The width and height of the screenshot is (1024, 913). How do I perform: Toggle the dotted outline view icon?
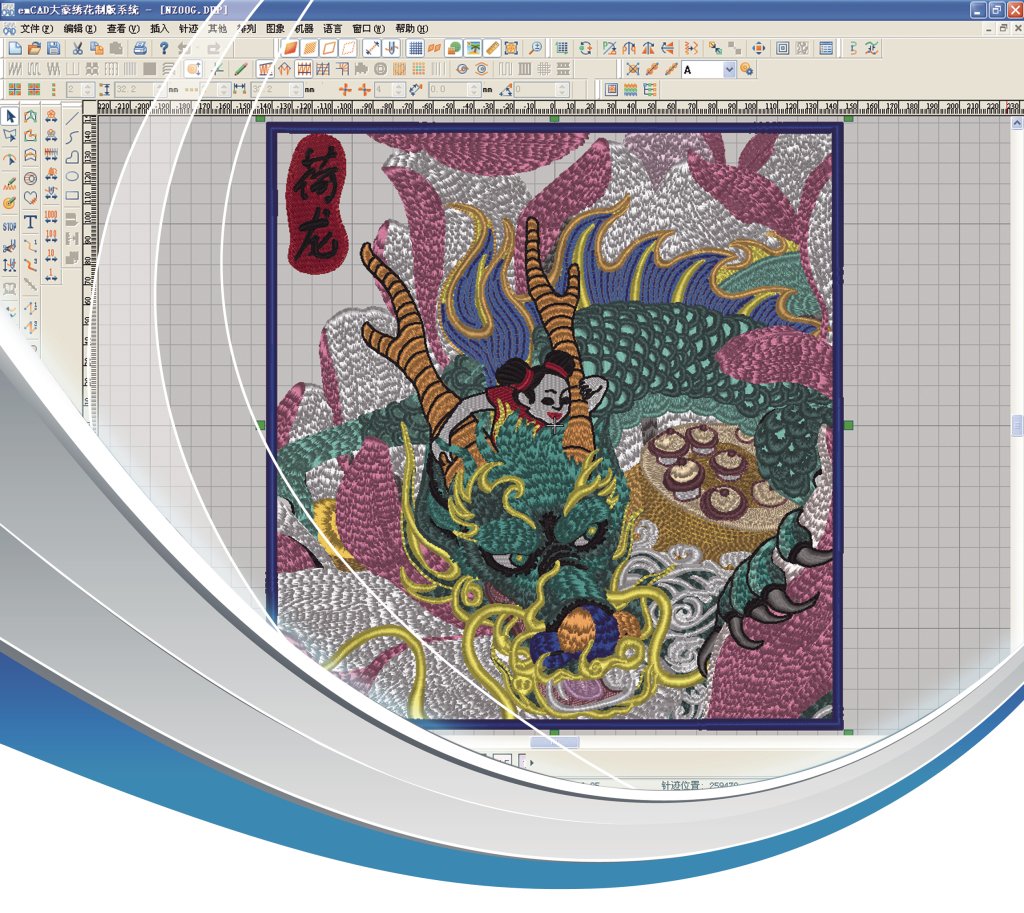(349, 48)
